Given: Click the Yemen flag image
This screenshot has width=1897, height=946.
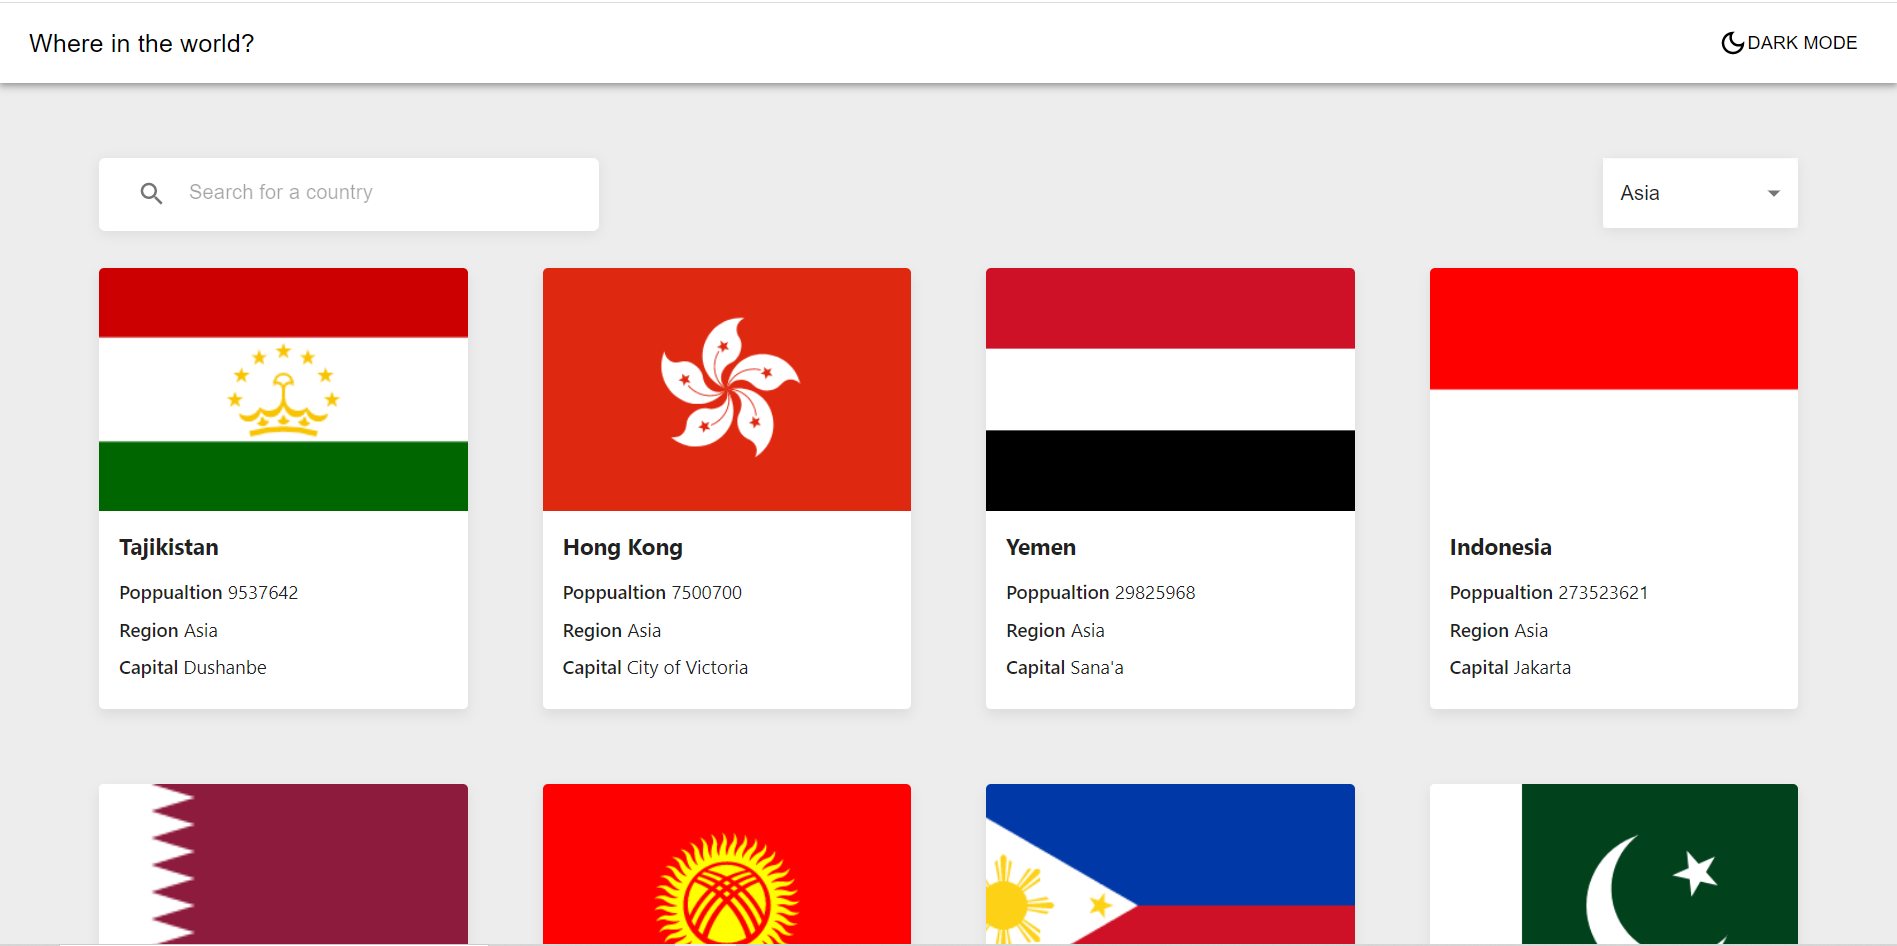Looking at the screenshot, I should [x=1170, y=389].
